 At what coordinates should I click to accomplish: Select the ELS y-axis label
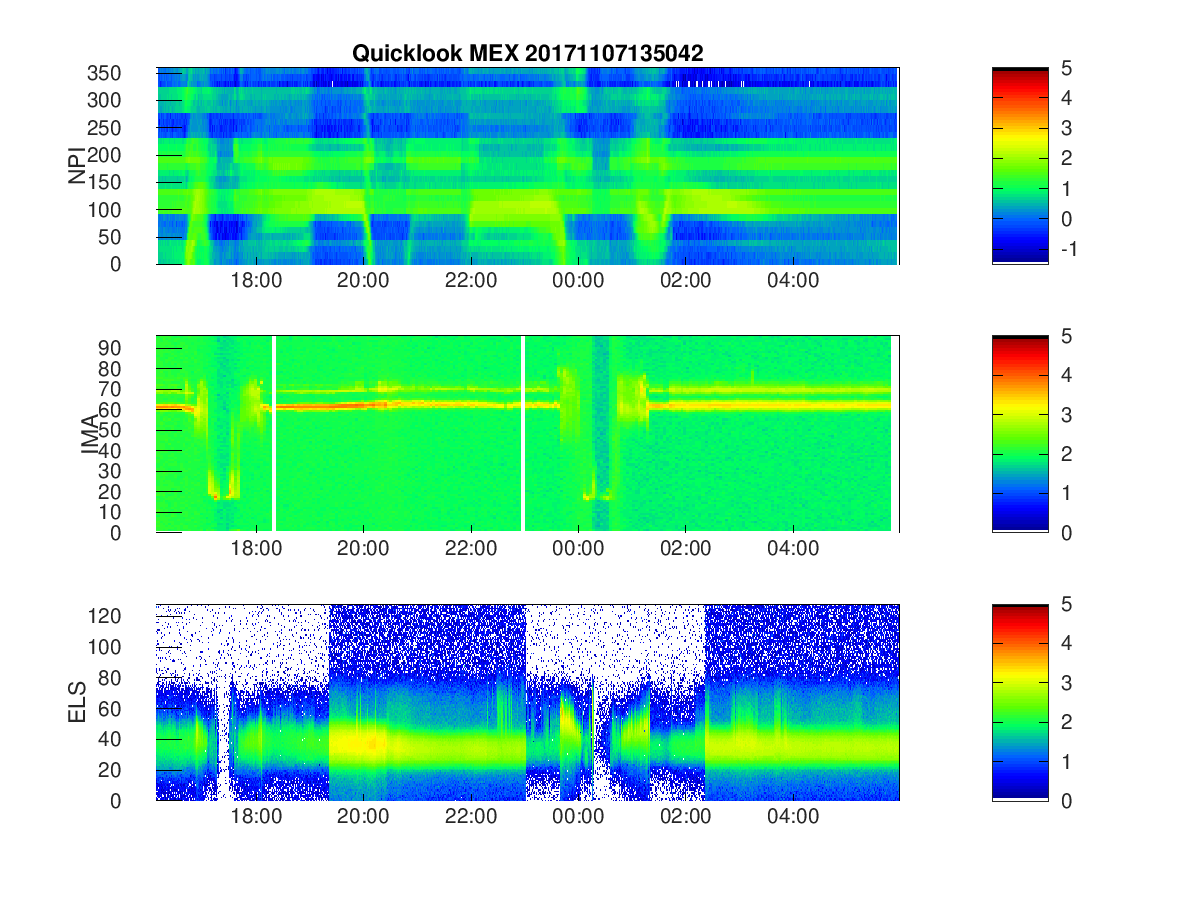pyautogui.click(x=76, y=703)
